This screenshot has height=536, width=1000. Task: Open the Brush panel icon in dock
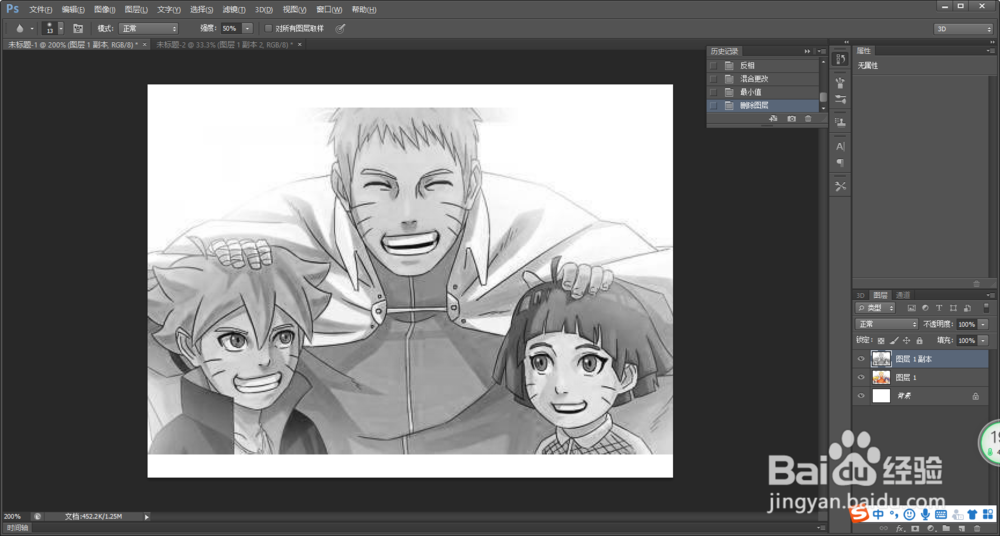[x=841, y=100]
